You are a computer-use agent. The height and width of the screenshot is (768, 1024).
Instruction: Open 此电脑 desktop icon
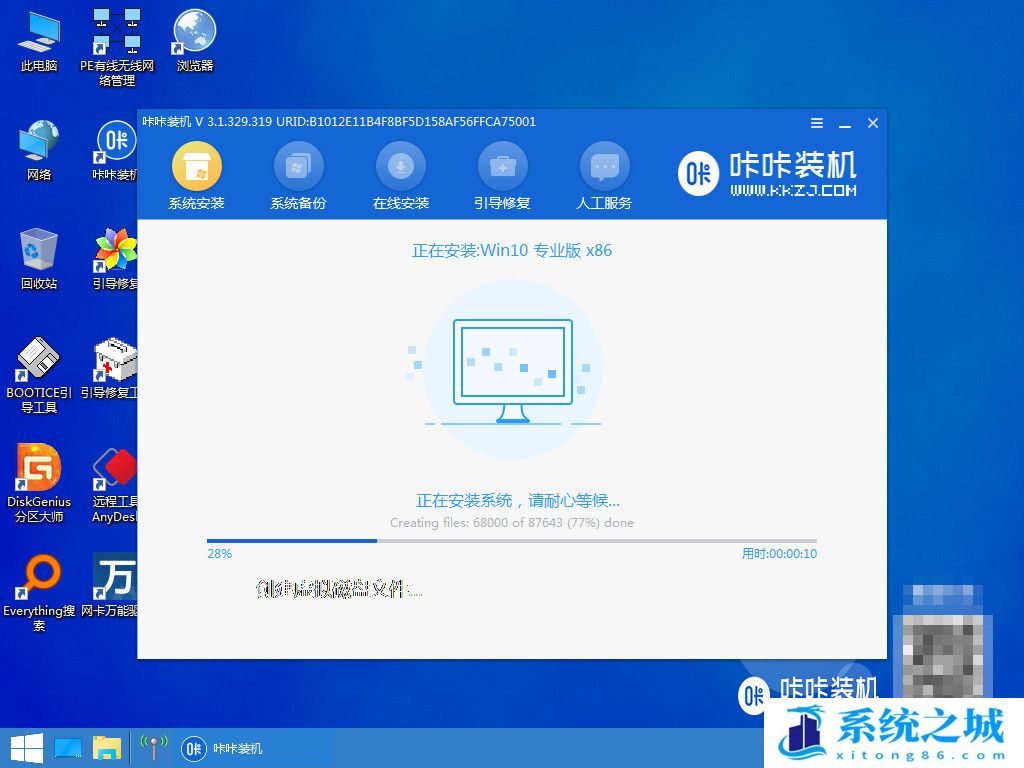coord(39,42)
